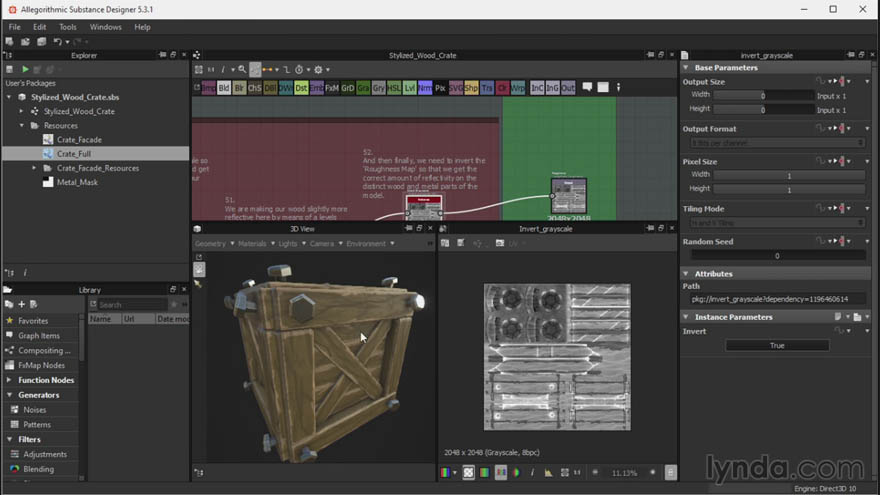Add a frame to the graph

click(603, 87)
